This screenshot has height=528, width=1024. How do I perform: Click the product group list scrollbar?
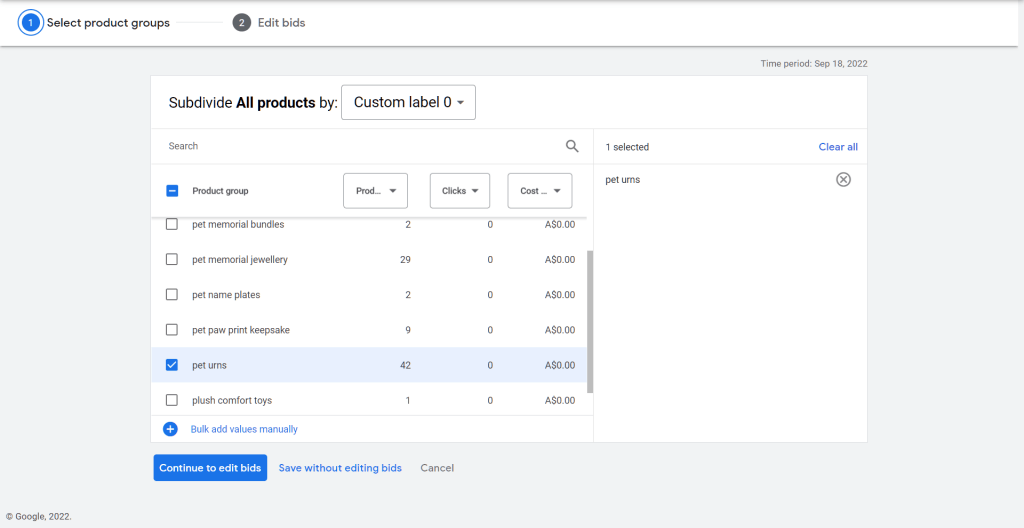tap(589, 320)
